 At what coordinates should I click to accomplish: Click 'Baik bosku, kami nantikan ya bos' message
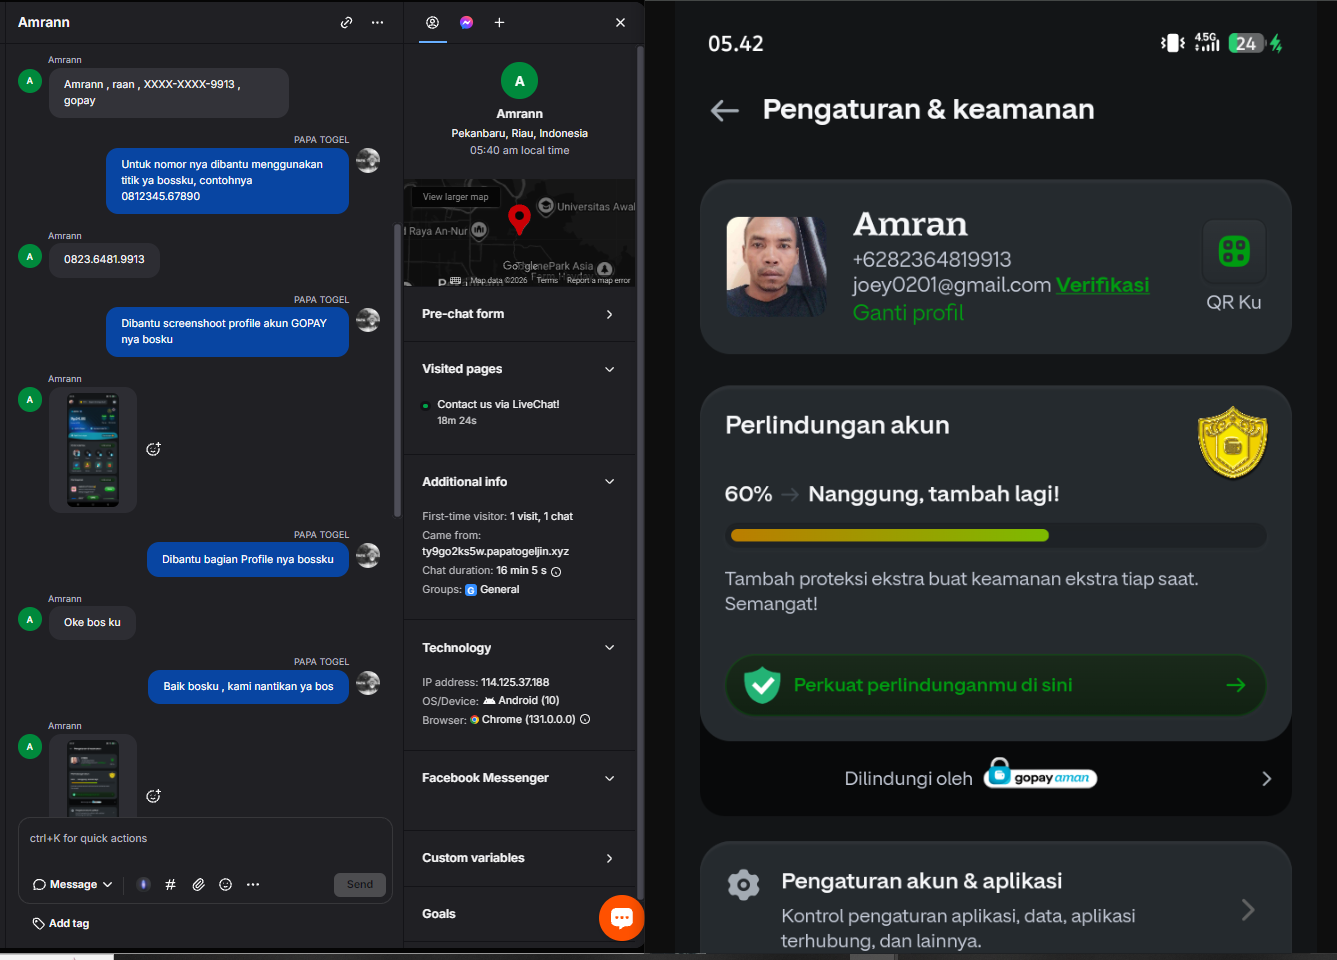tap(248, 687)
